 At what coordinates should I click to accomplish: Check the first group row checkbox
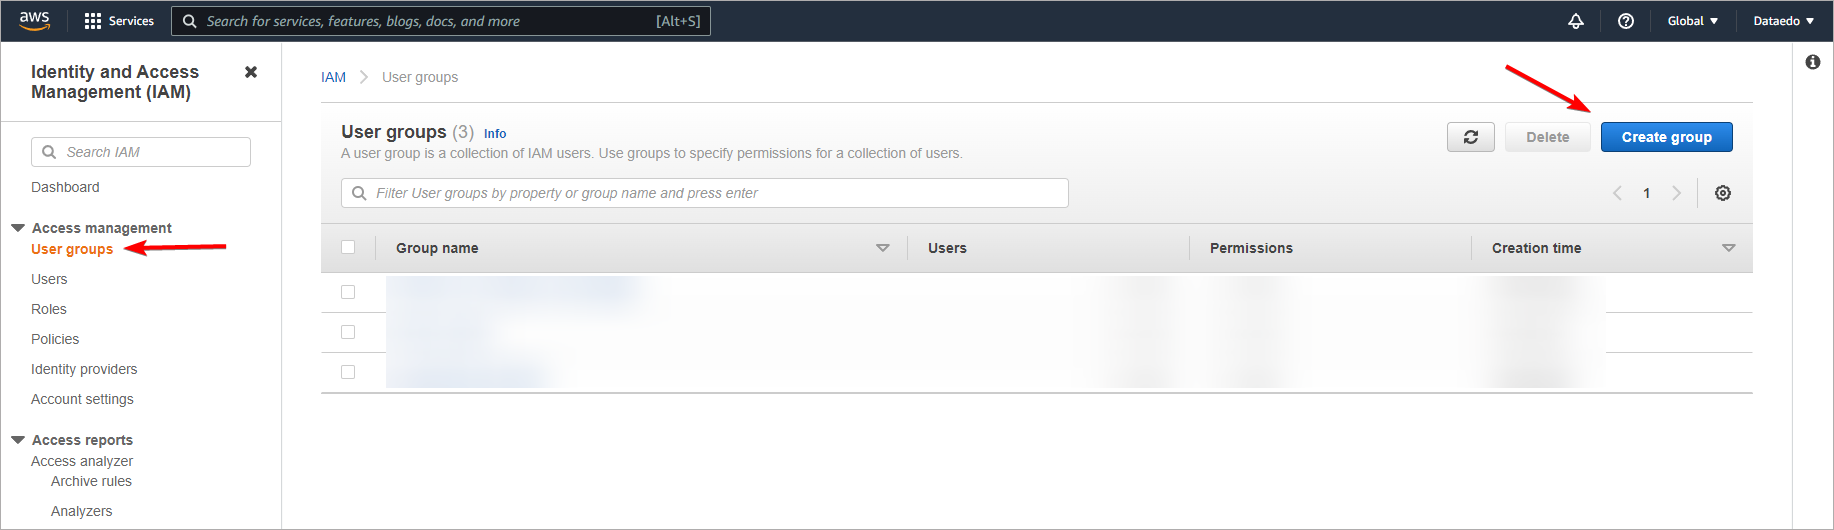click(x=348, y=292)
